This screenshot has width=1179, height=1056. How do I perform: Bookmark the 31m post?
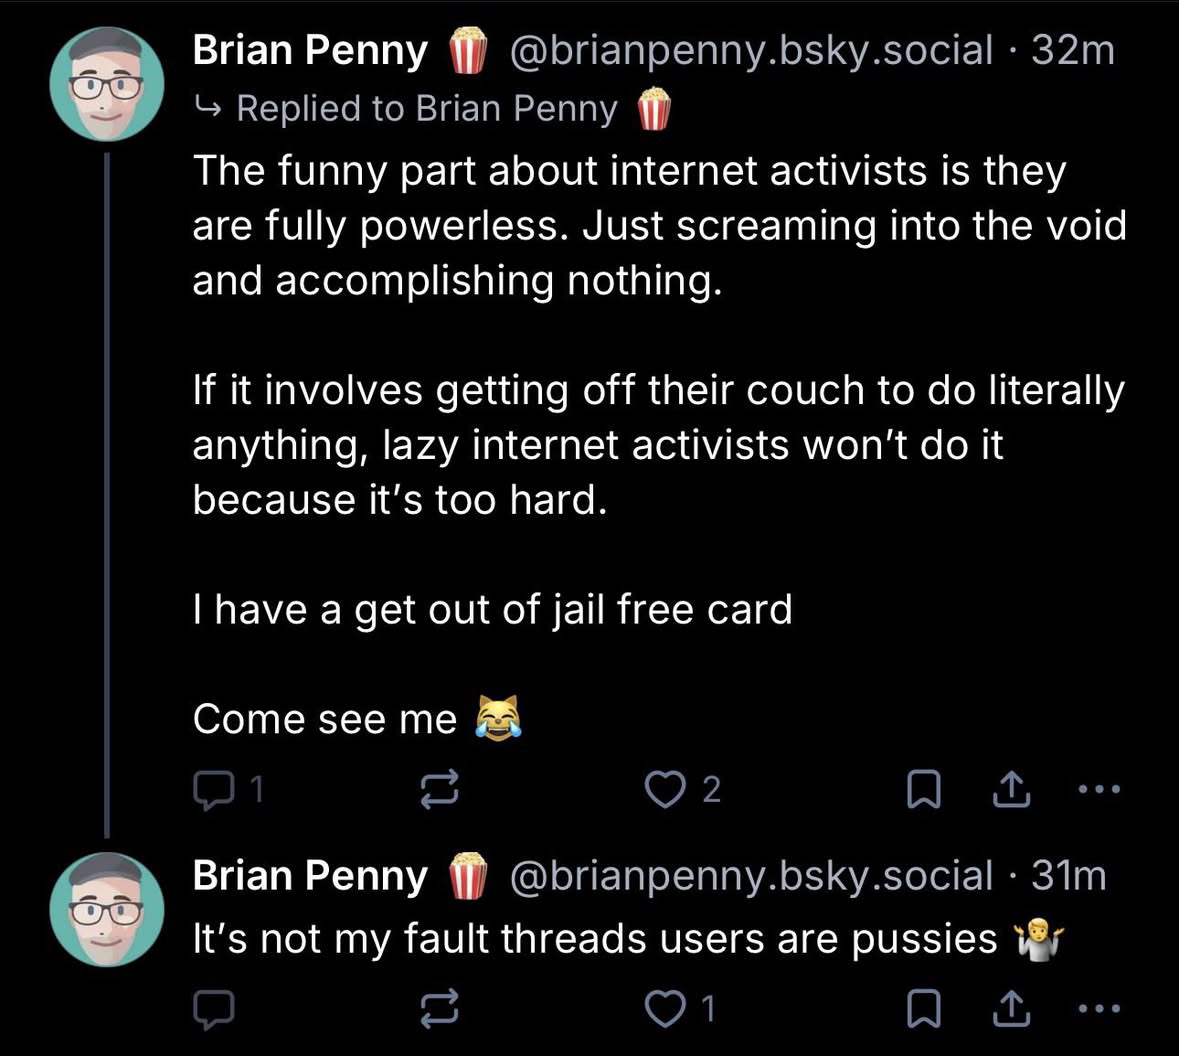tap(921, 1010)
